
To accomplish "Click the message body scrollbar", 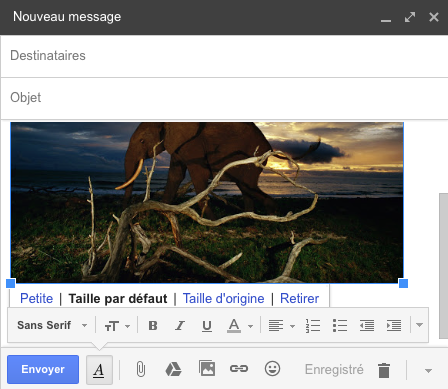I will (444, 266).
